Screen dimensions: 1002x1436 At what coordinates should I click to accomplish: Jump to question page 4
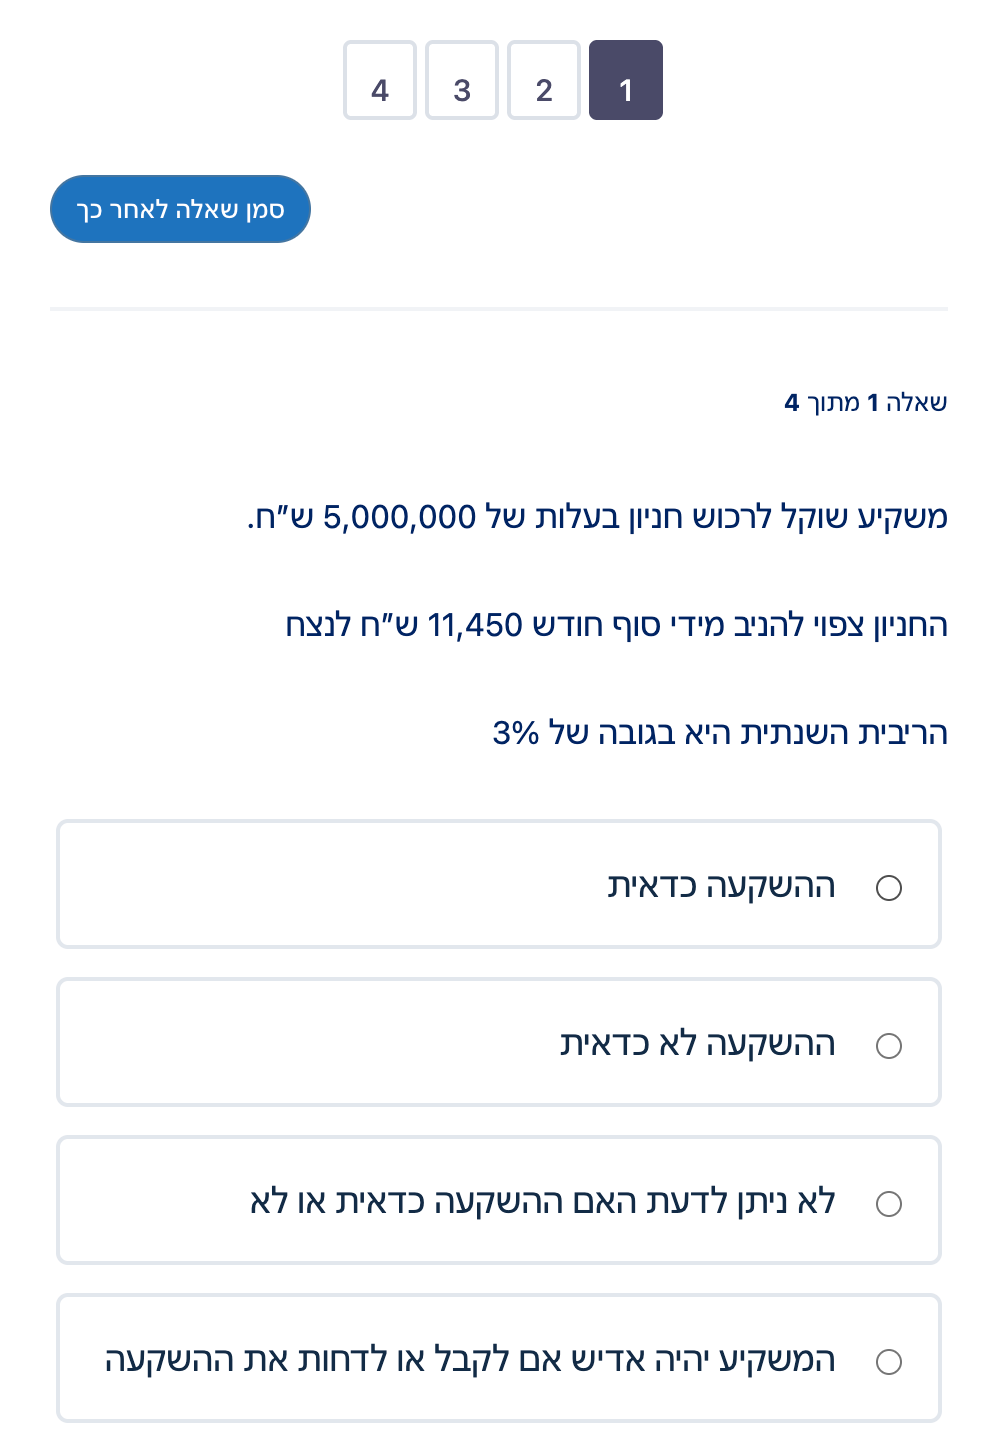pyautogui.click(x=379, y=81)
